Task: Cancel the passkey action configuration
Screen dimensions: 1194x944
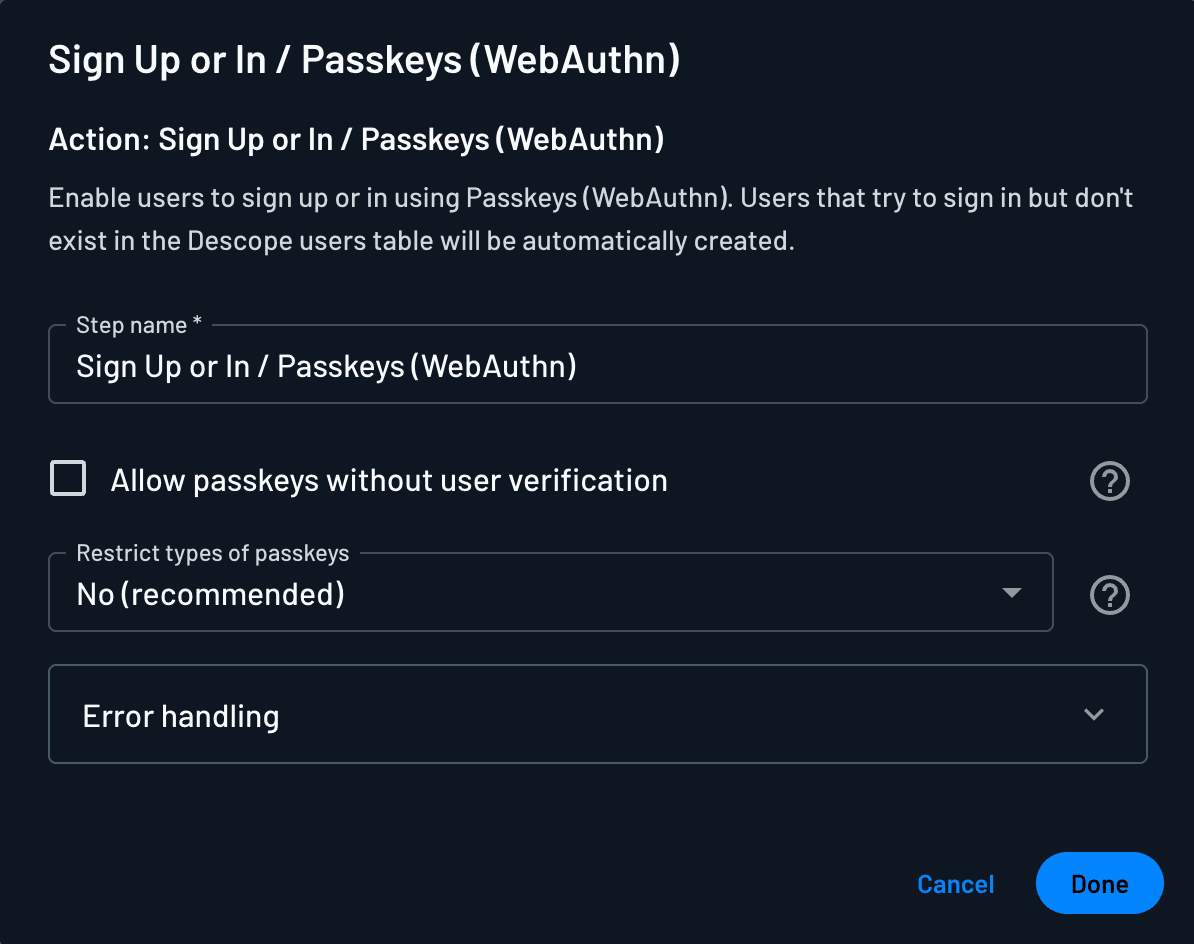Action: pyautogui.click(x=955, y=884)
